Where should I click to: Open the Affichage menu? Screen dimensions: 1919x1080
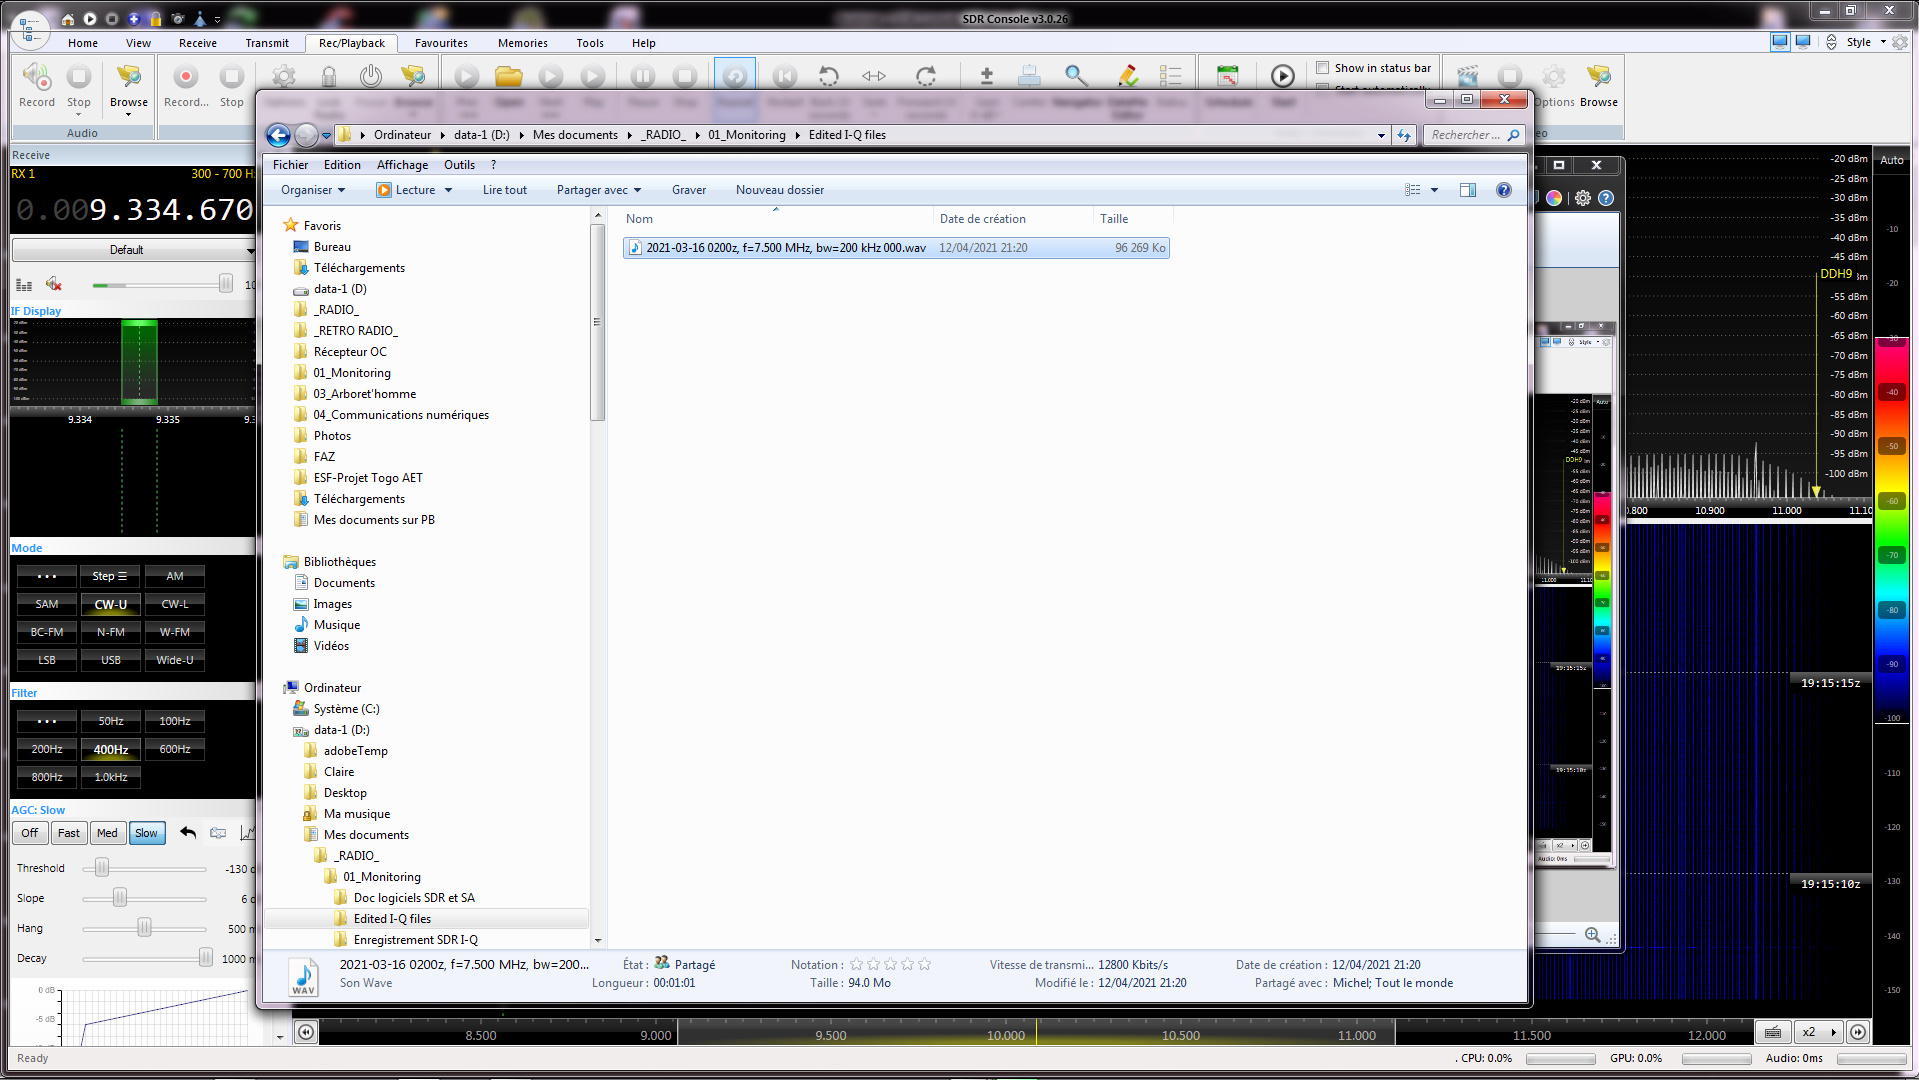point(402,165)
